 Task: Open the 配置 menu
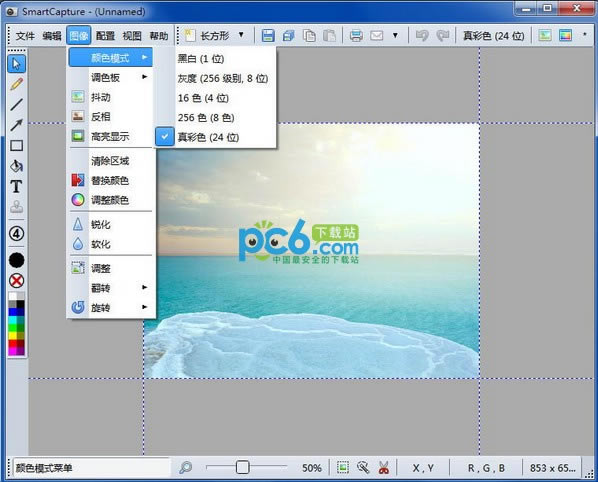click(105, 36)
